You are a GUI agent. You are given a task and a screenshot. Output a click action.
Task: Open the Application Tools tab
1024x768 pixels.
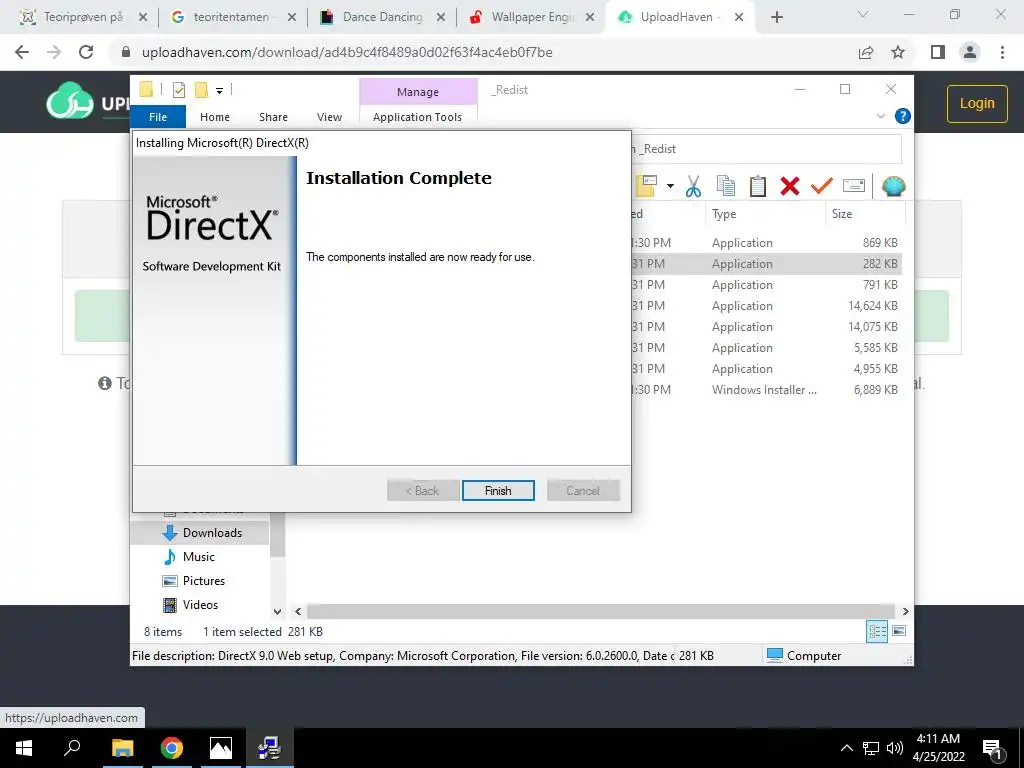pyautogui.click(x=417, y=117)
